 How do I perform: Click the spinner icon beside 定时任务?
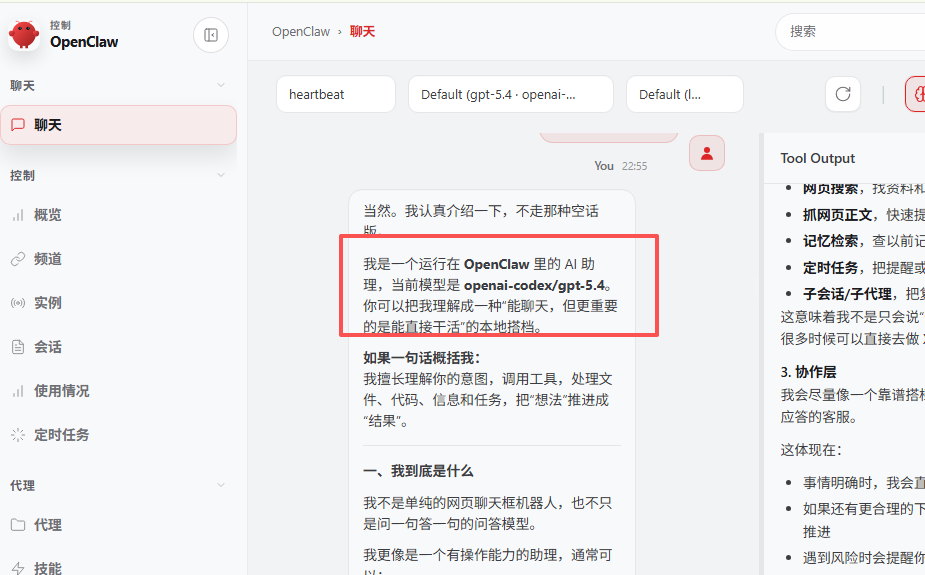[18, 435]
